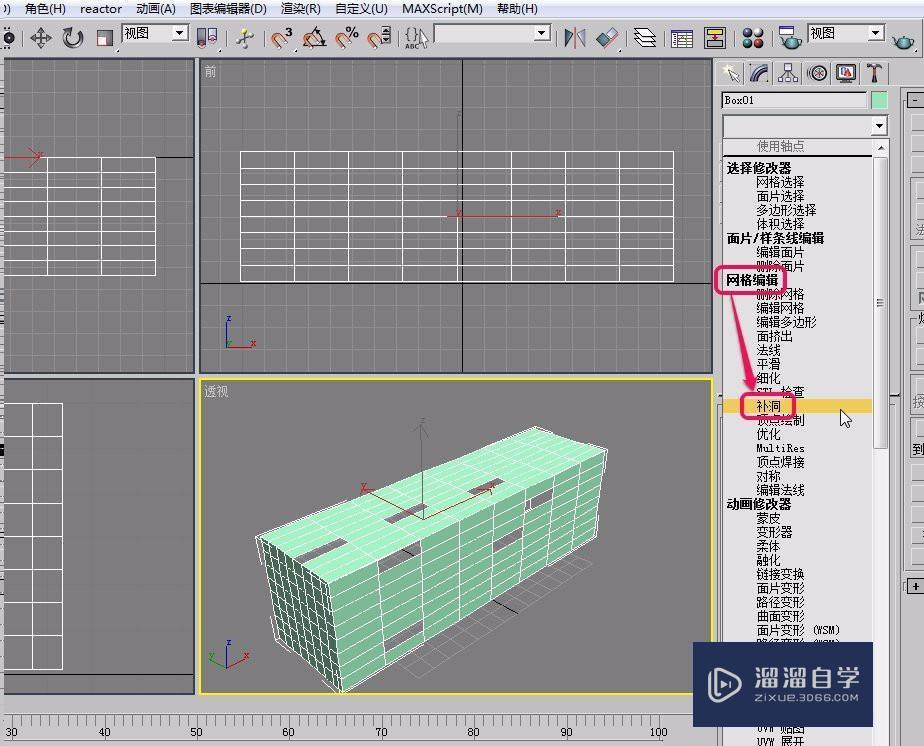Open the Material Editor
The image size is (924, 746).
[753, 37]
